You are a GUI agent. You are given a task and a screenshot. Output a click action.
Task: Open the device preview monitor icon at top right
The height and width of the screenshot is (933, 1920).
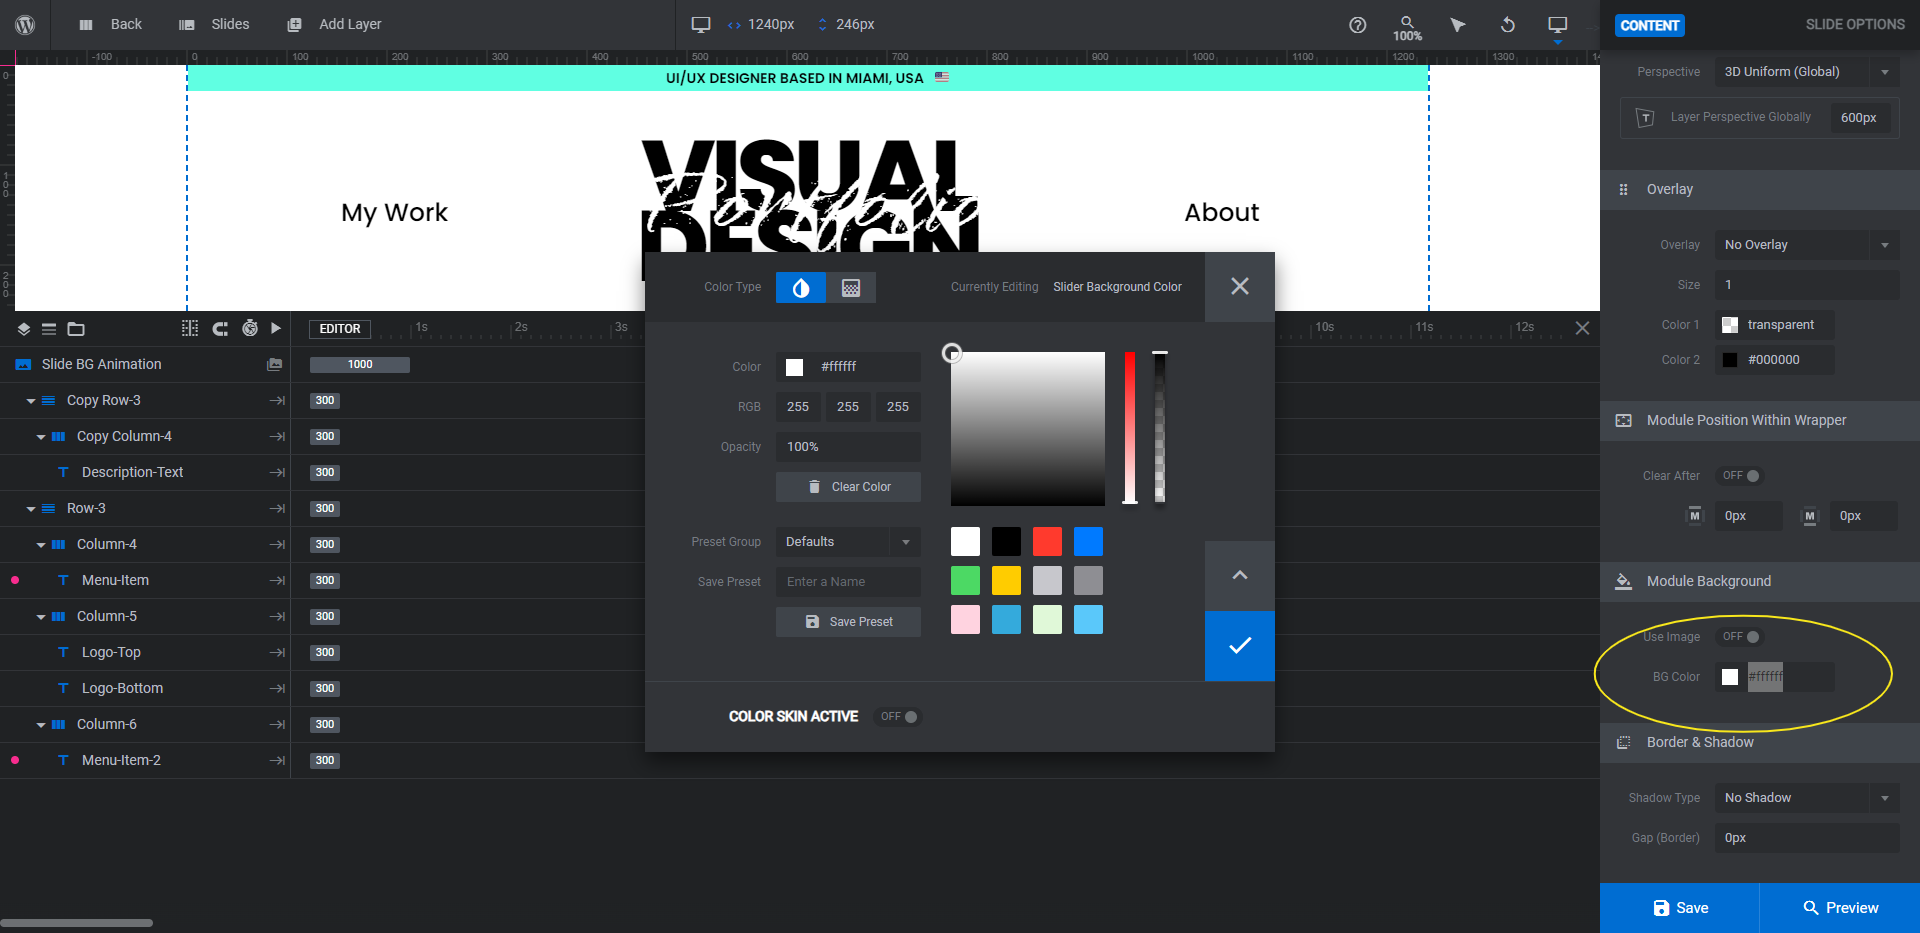click(1557, 25)
